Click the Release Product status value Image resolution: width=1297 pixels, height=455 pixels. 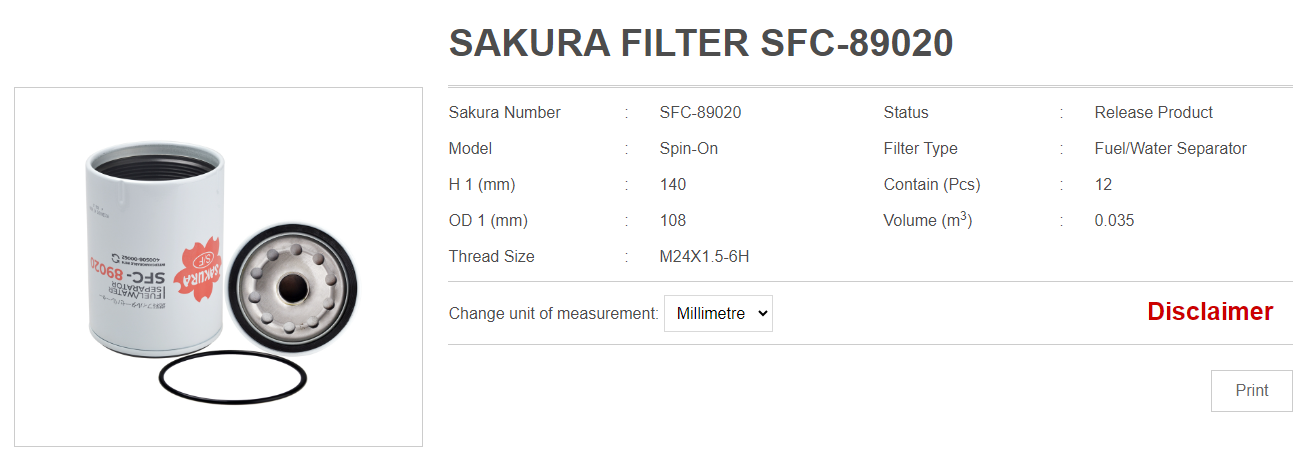click(x=1153, y=112)
